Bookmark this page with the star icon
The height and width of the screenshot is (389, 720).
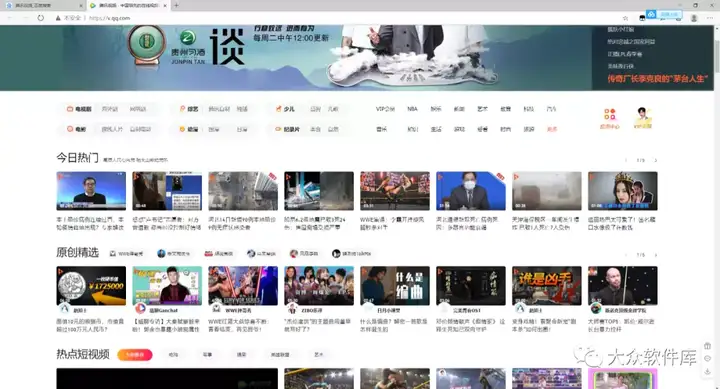pos(625,18)
